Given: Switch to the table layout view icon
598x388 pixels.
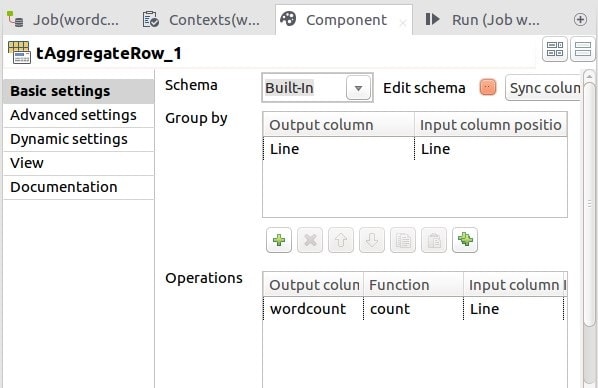Looking at the screenshot, I should tap(555, 49).
